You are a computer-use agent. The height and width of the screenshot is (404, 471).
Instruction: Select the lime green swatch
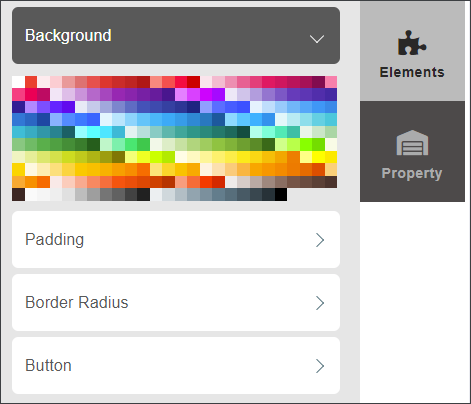pos(306,144)
